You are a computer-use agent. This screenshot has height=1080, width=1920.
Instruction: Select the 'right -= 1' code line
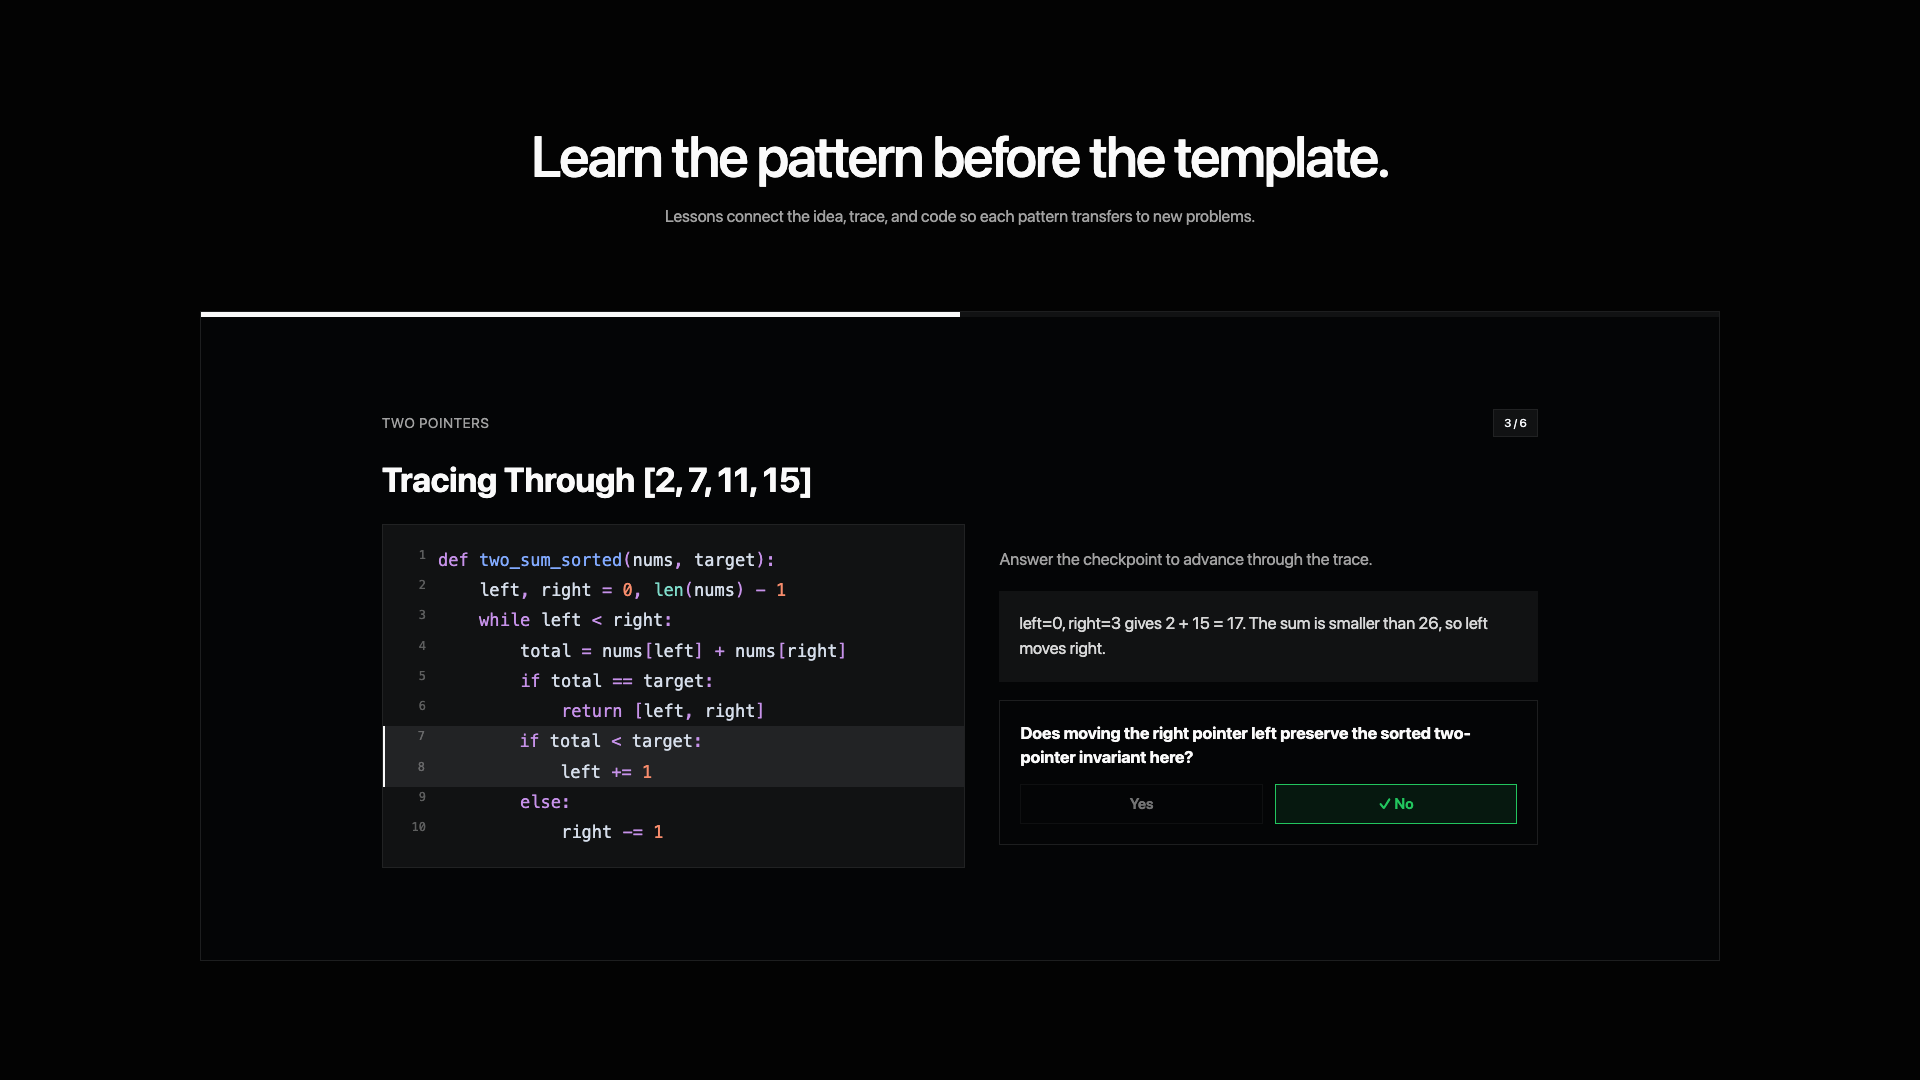click(612, 831)
